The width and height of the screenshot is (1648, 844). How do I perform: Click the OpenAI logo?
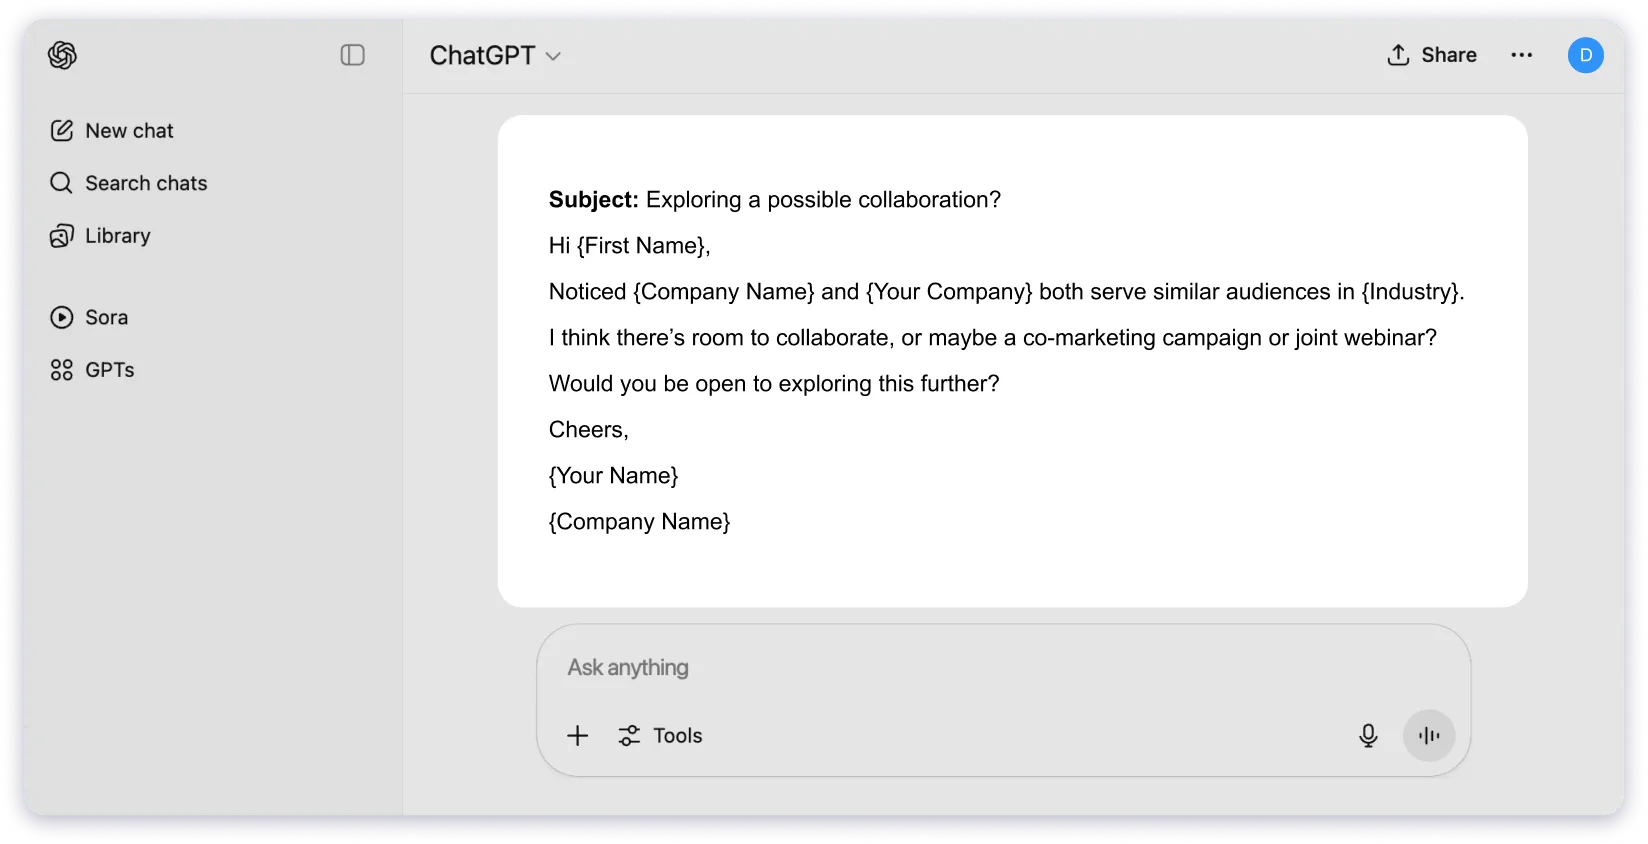61,55
